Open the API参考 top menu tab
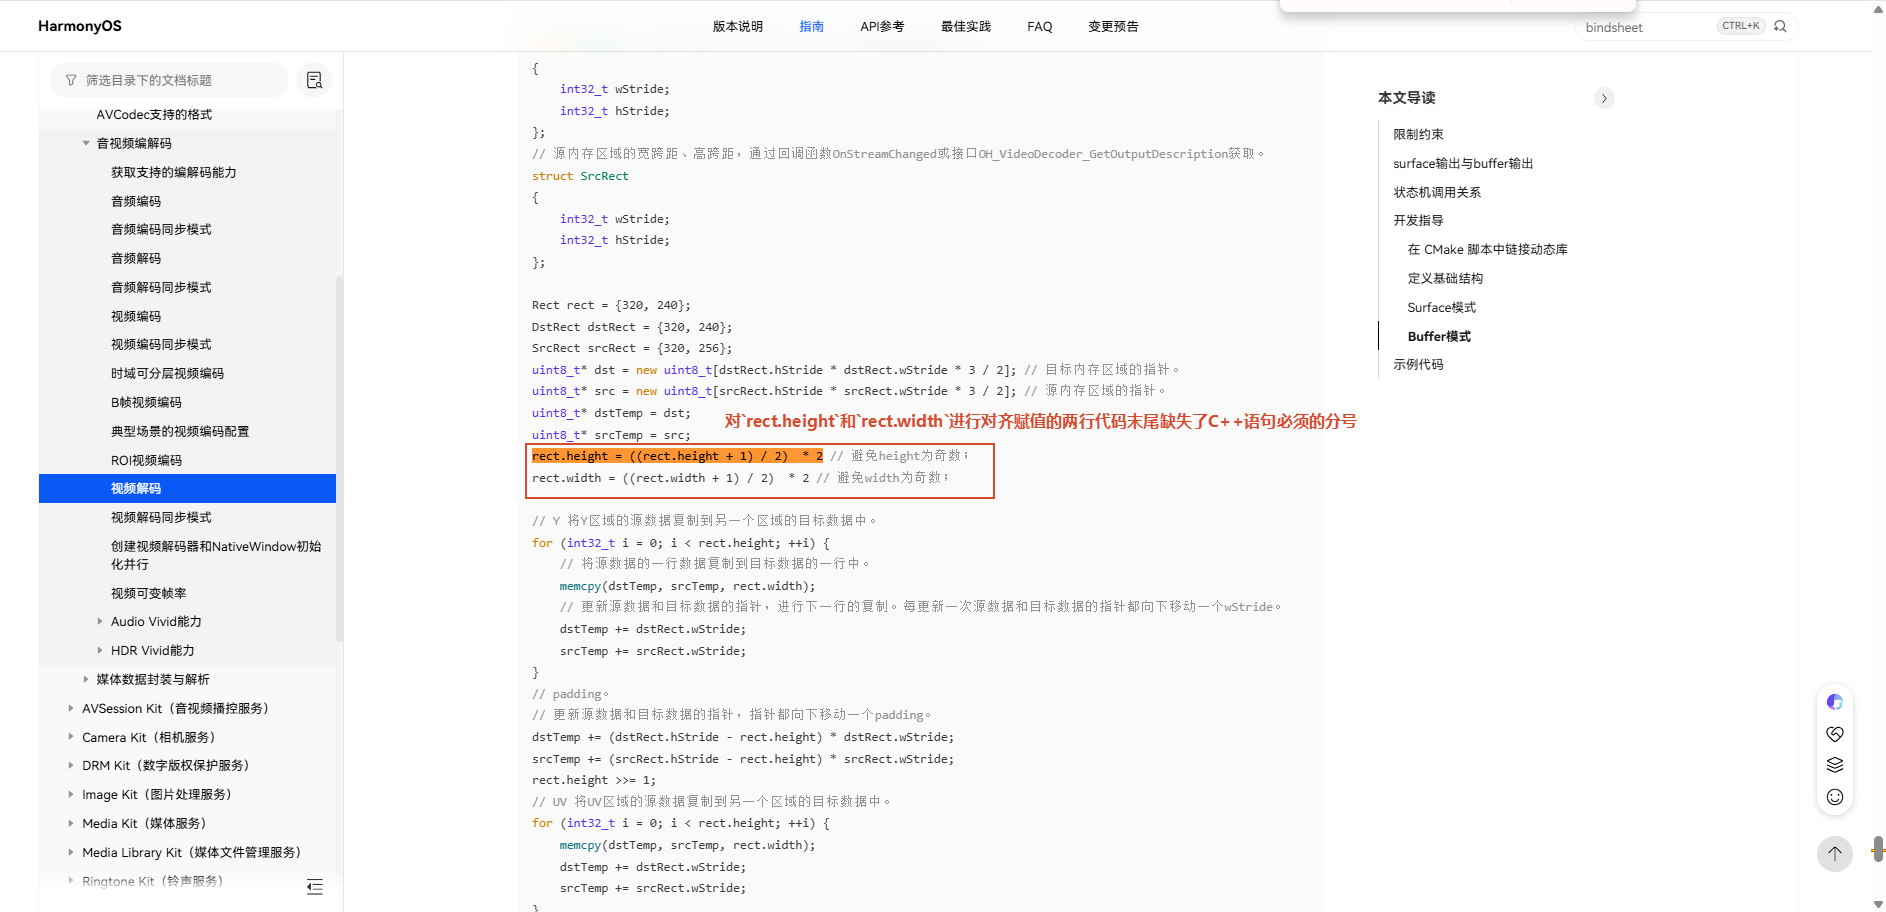 coord(882,26)
